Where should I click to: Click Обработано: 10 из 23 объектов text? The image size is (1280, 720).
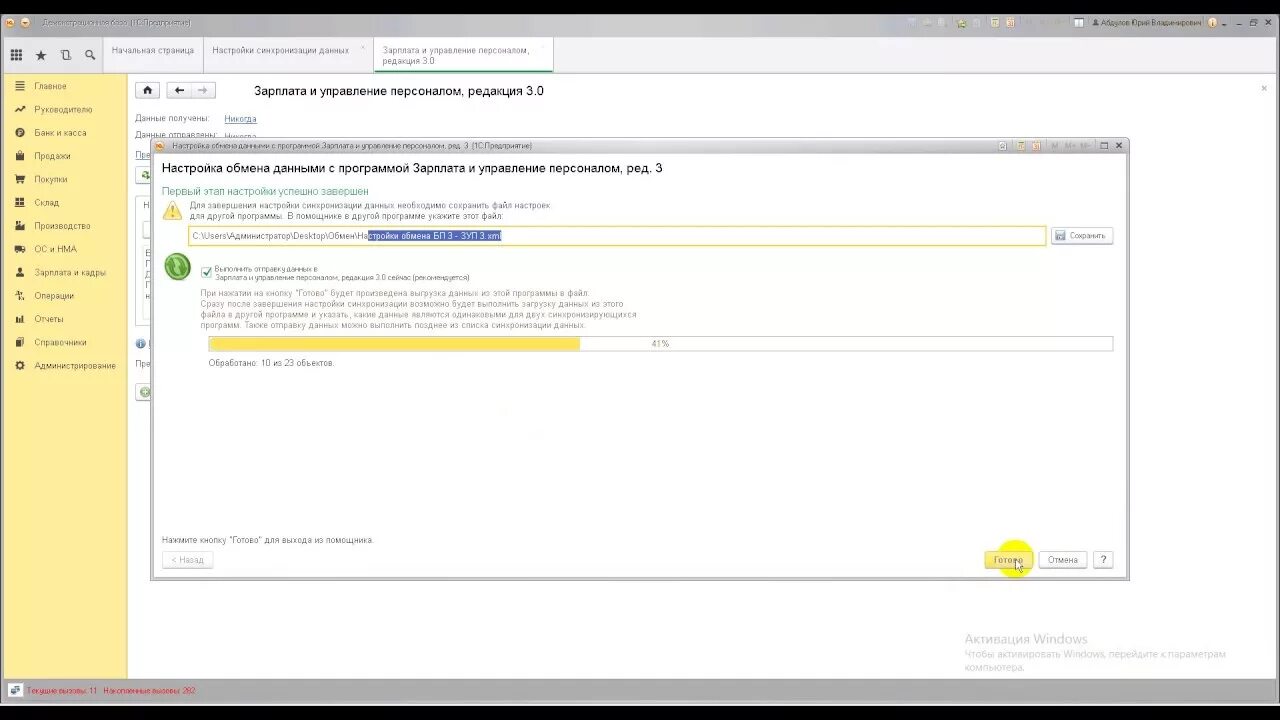coord(271,363)
